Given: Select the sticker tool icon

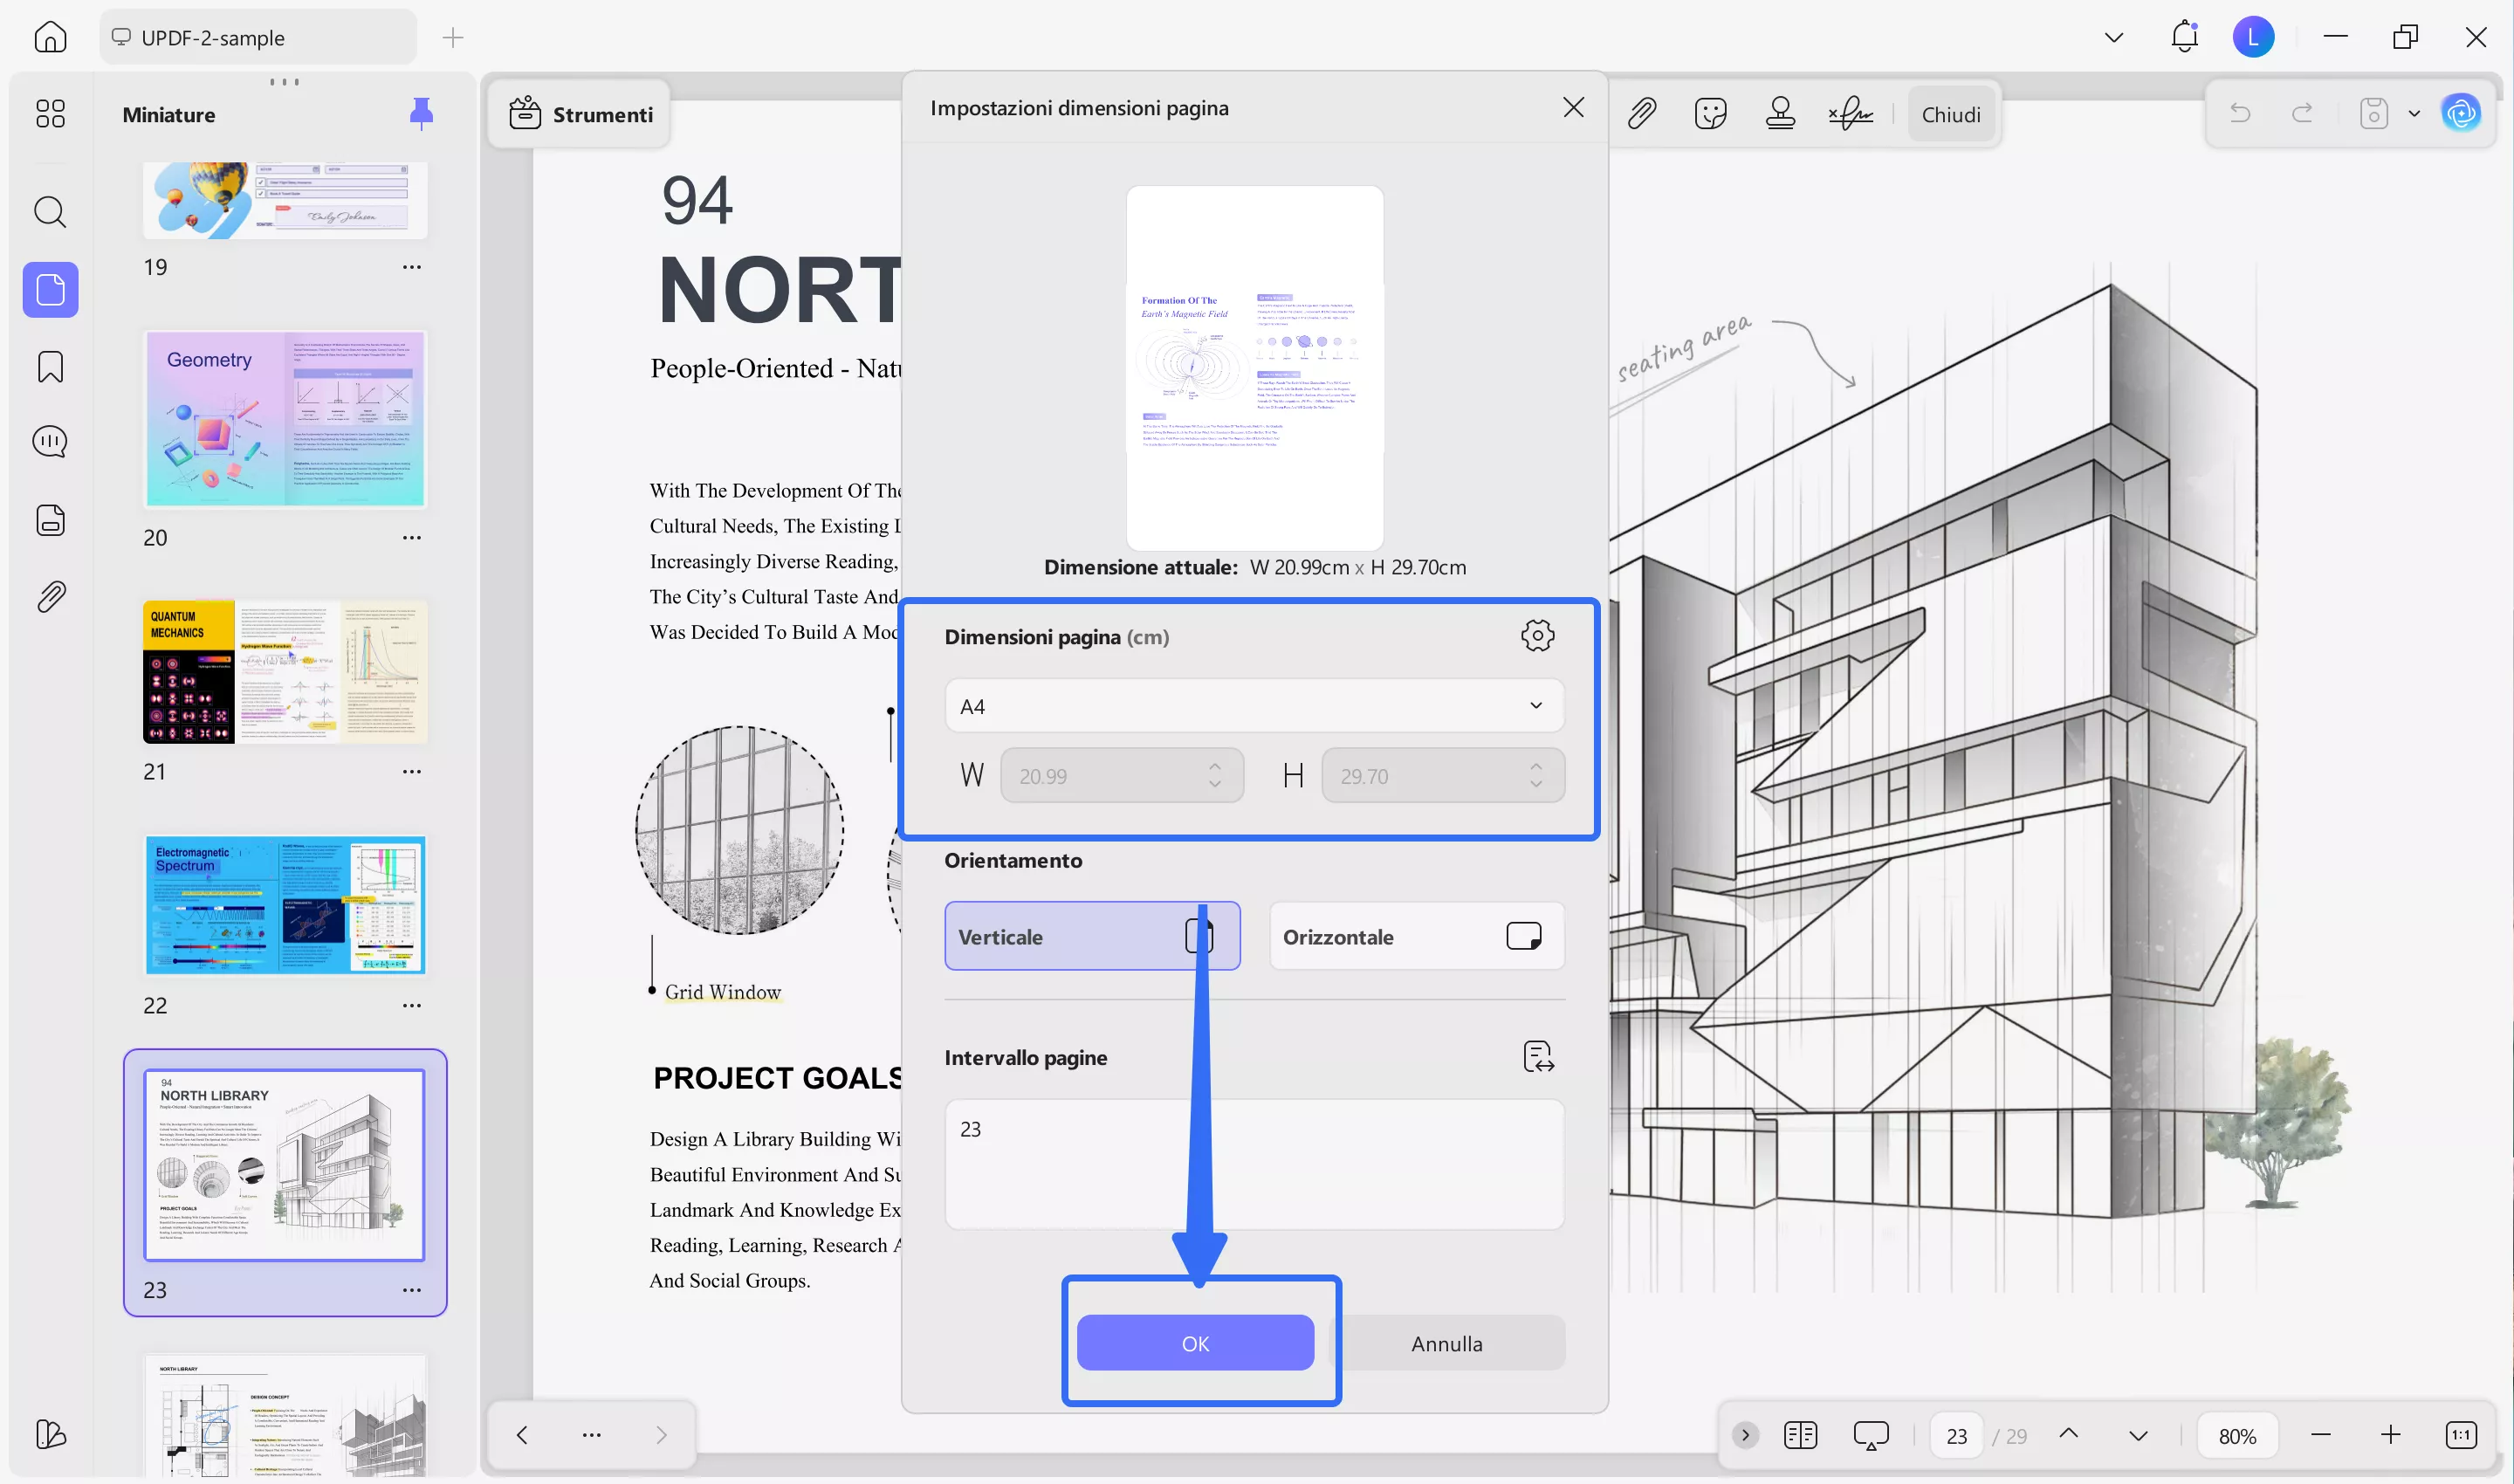Looking at the screenshot, I should pos(1711,114).
